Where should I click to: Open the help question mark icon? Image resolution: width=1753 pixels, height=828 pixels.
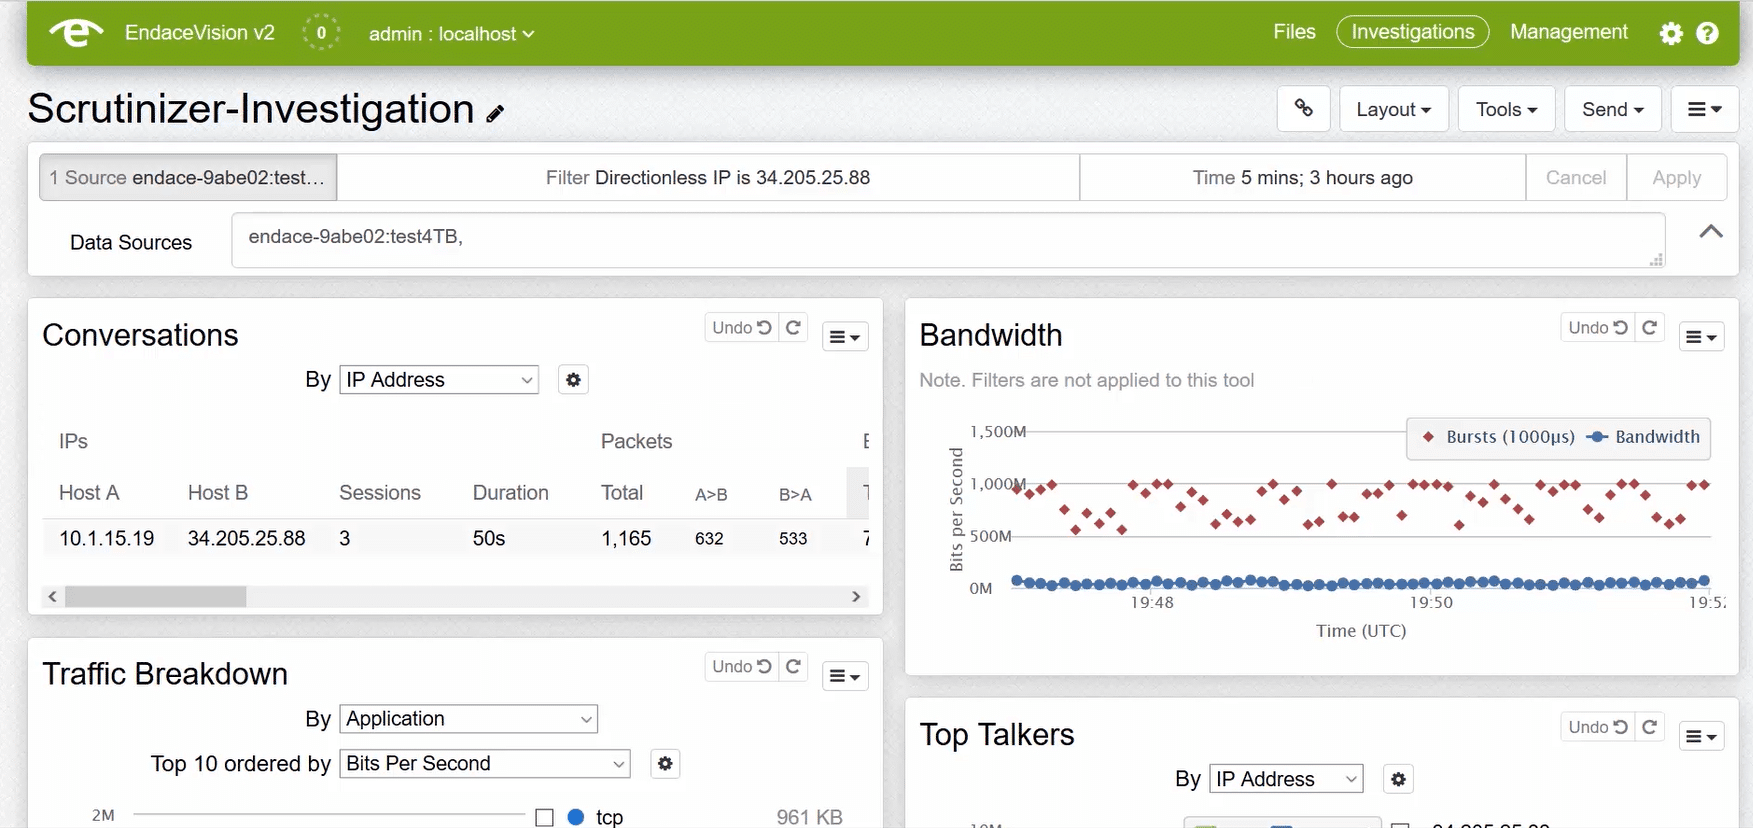(x=1708, y=33)
